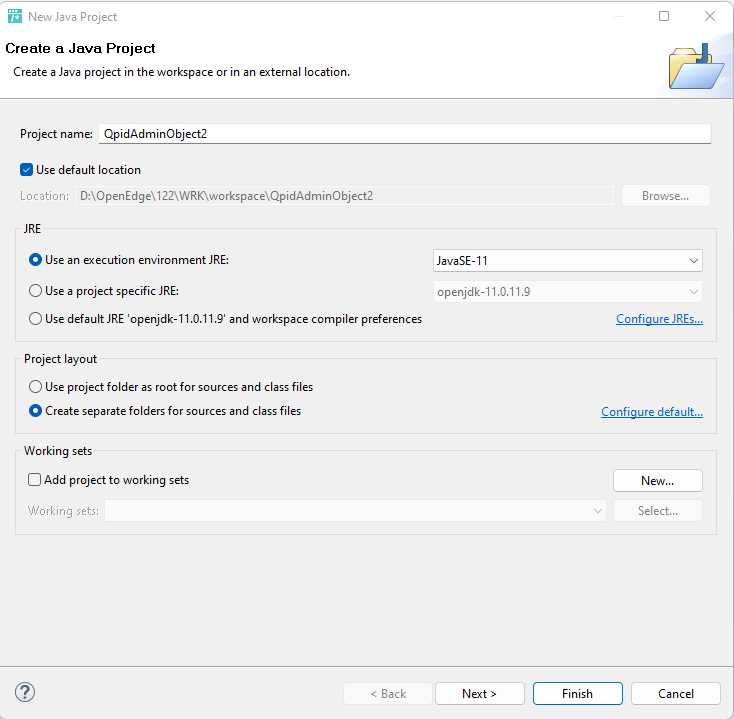Click the JRE group label
The image size is (734, 719).
click(32, 228)
